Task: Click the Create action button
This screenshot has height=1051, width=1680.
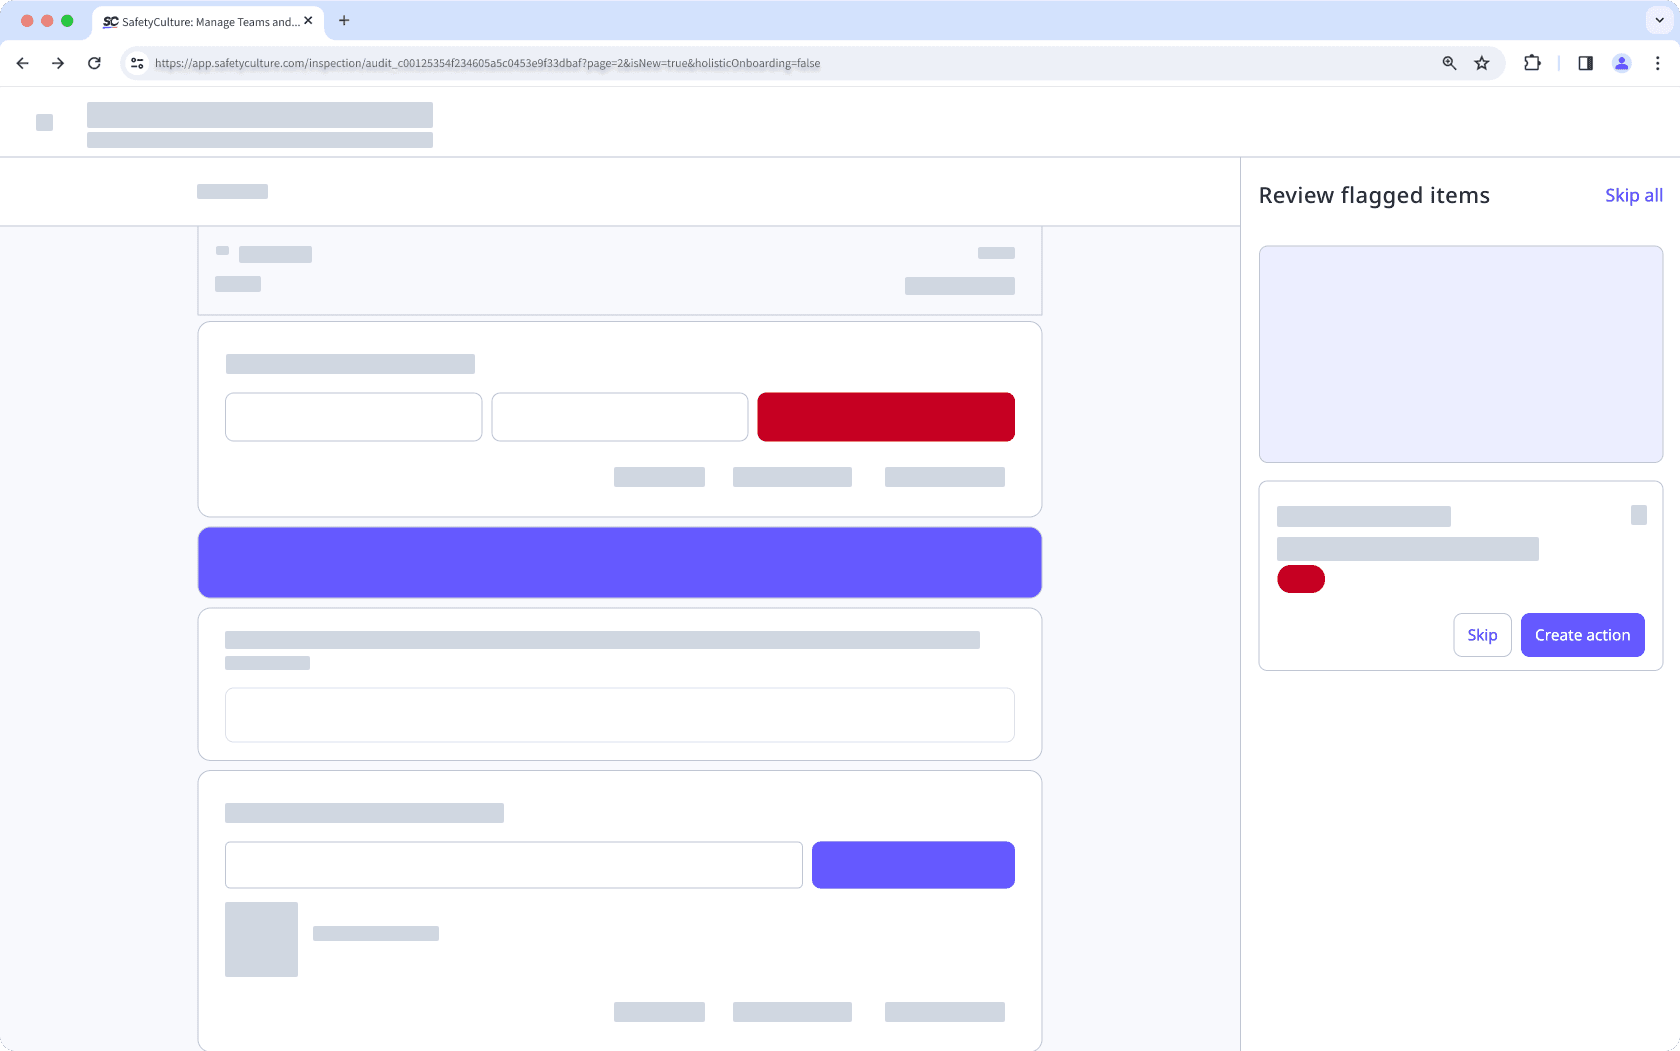Action: (x=1582, y=635)
